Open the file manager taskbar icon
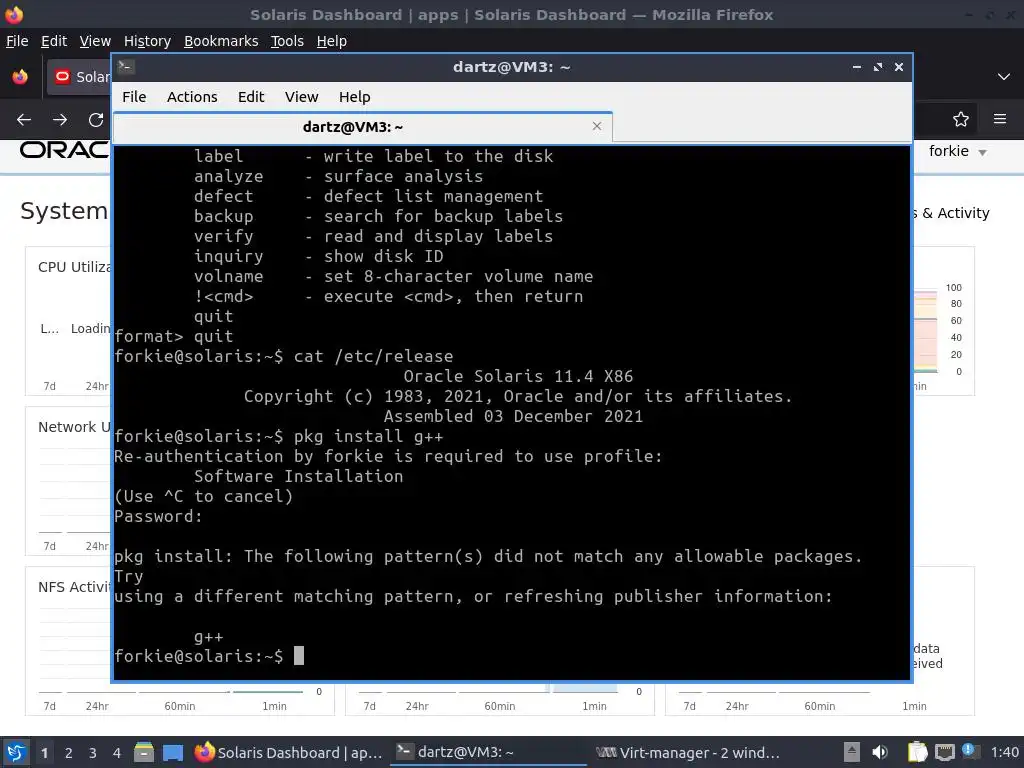This screenshot has width=1024, height=768. pos(144,752)
